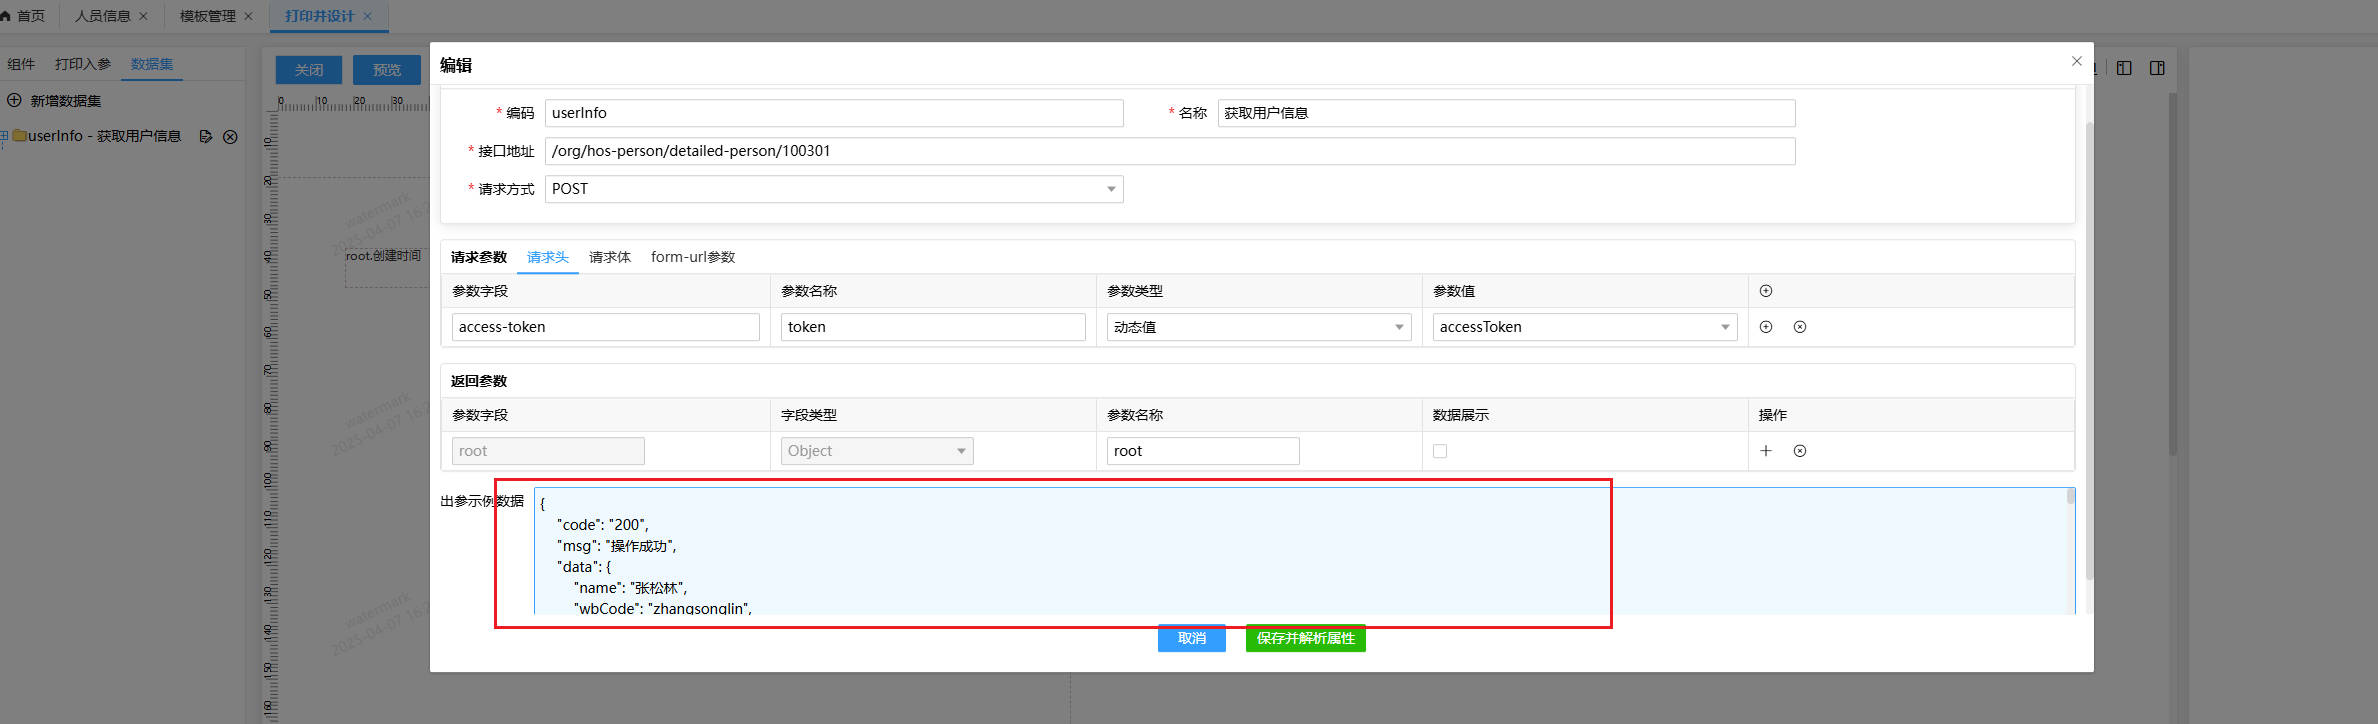Image resolution: width=2378 pixels, height=724 pixels.
Task: Click the 接口地址 input field
Action: coord(1169,151)
